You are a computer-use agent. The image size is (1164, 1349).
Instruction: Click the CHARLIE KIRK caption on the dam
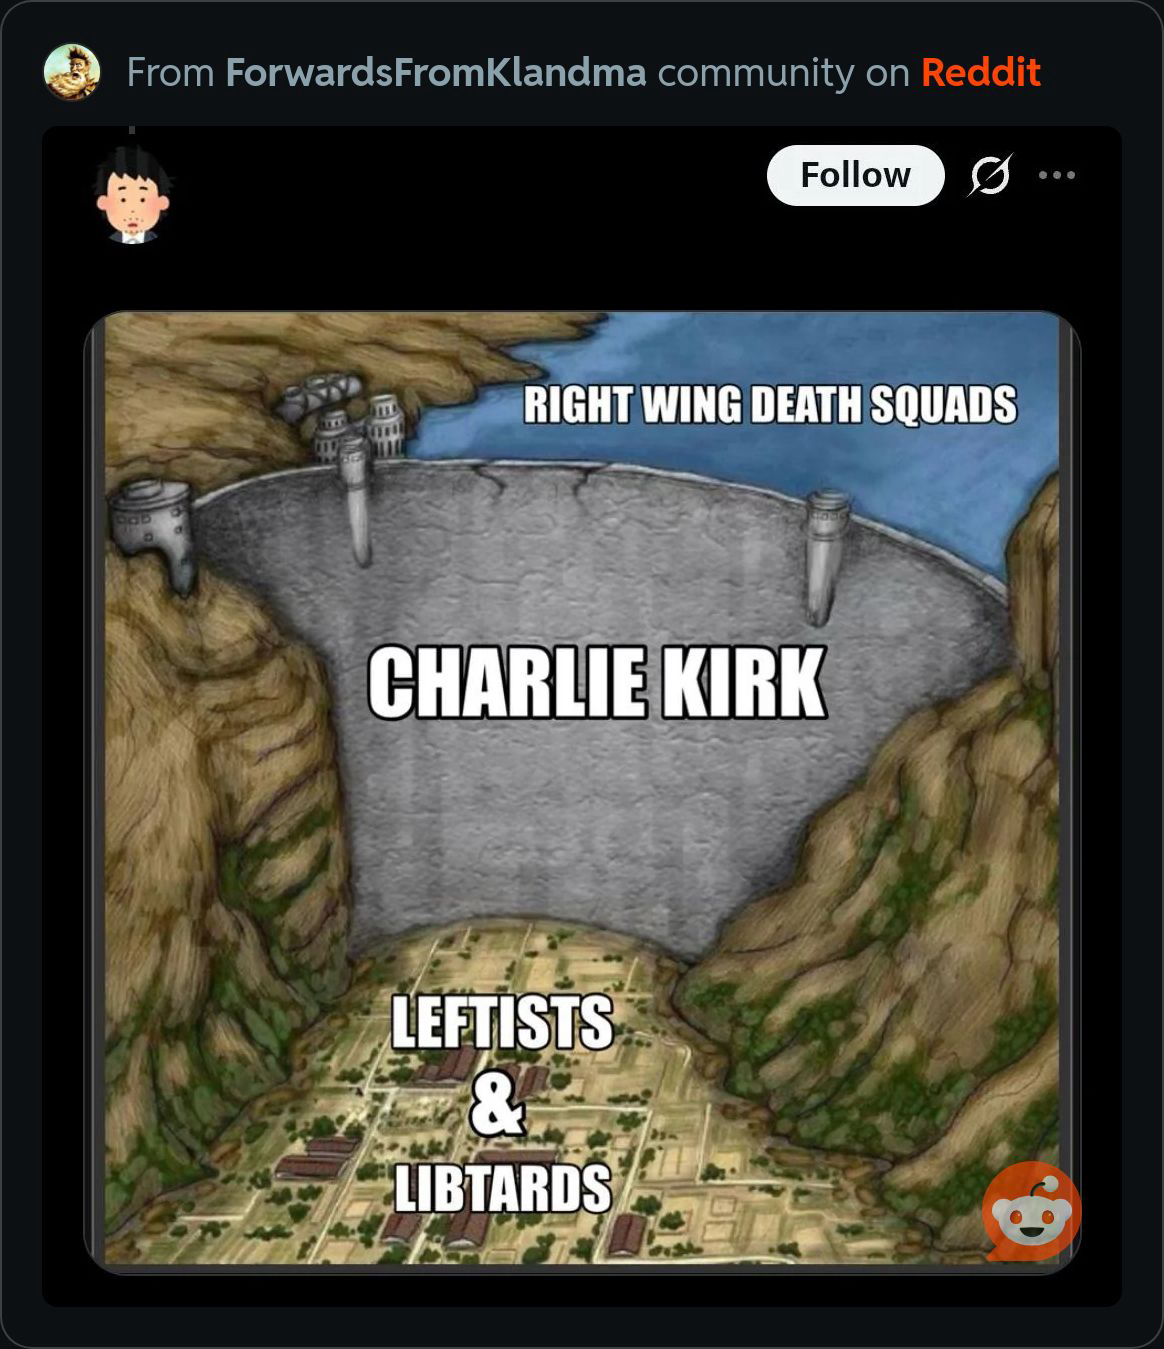[597, 682]
